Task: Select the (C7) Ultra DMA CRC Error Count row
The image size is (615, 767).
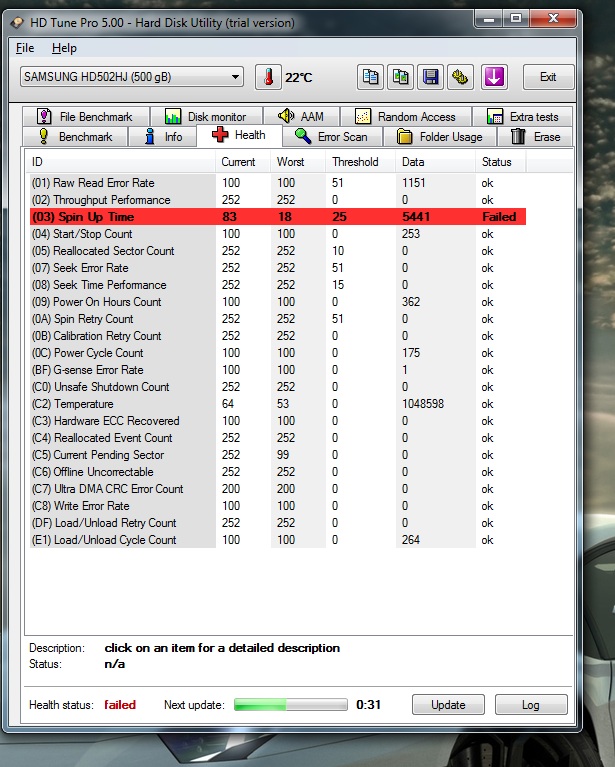Action: 278,489
